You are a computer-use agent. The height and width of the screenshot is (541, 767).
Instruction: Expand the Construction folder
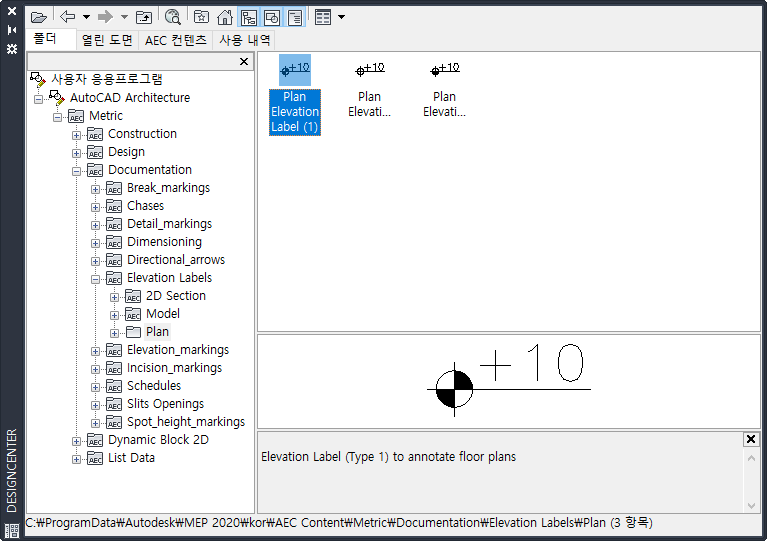[x=76, y=135]
